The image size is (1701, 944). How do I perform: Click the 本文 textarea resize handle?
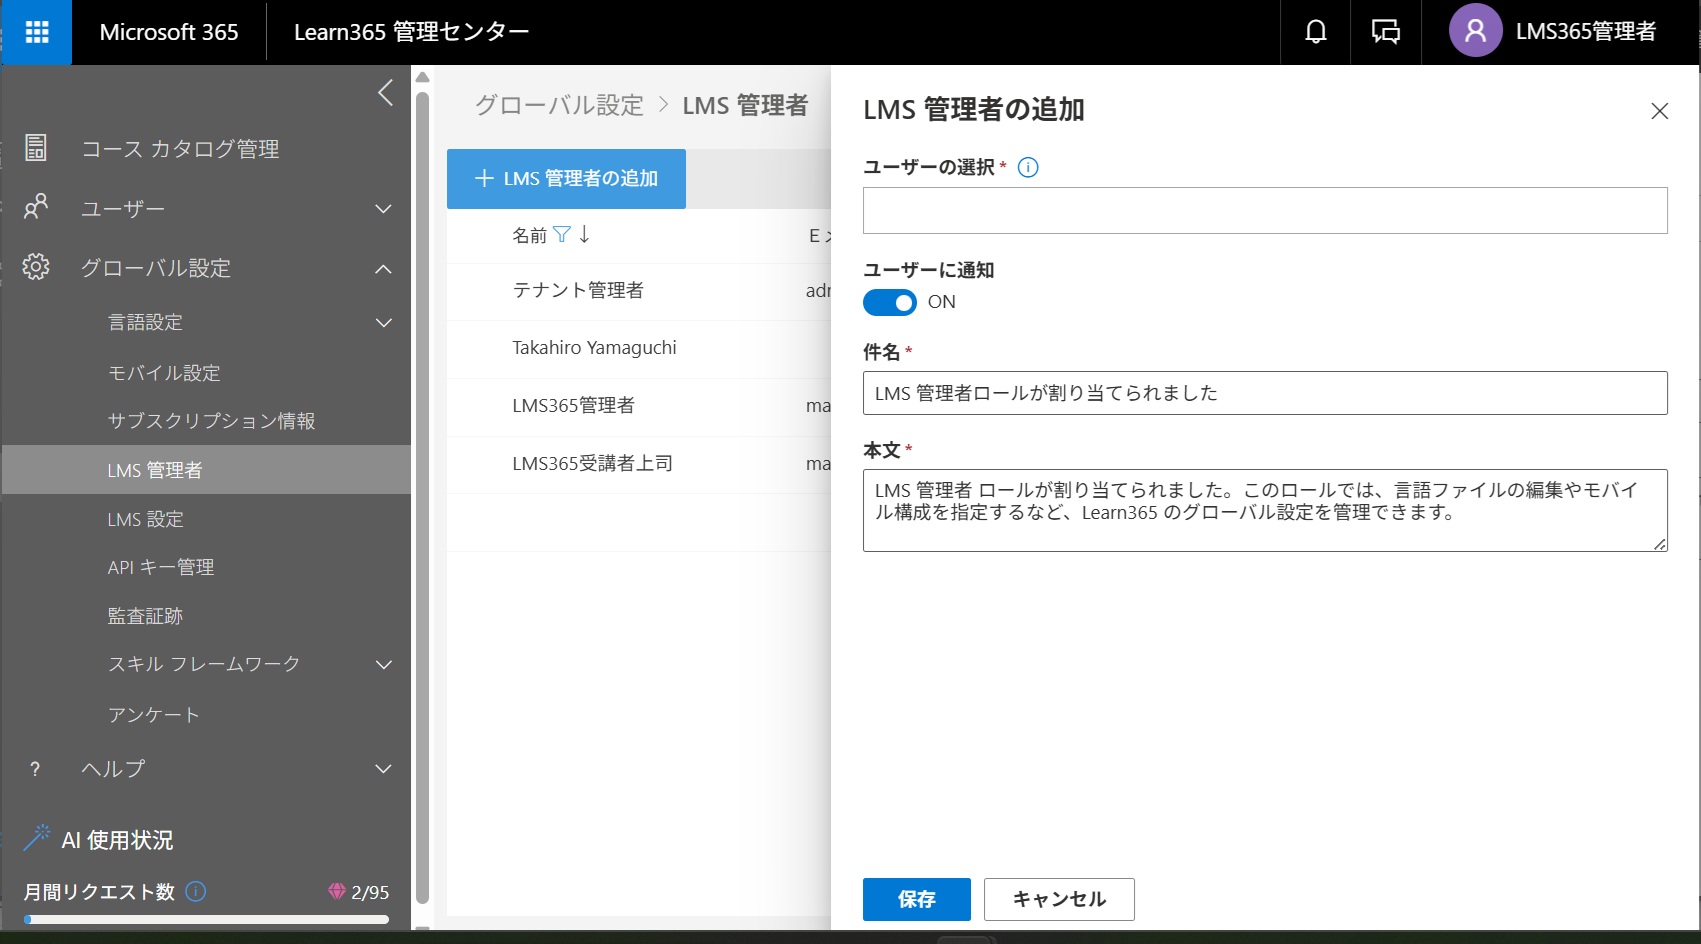point(1659,543)
